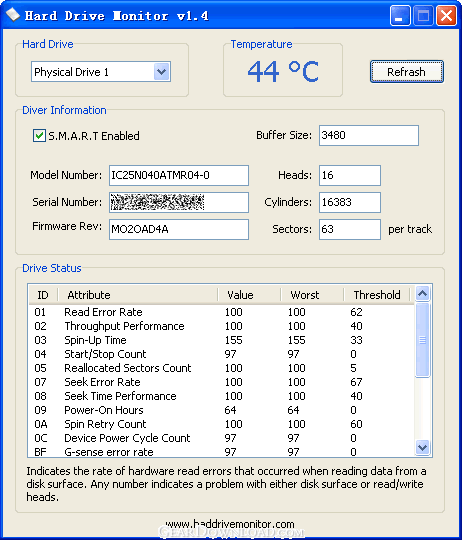Open the www.haddrivemonitor.com link
Image resolution: width=462 pixels, height=540 pixels.
click(230, 524)
